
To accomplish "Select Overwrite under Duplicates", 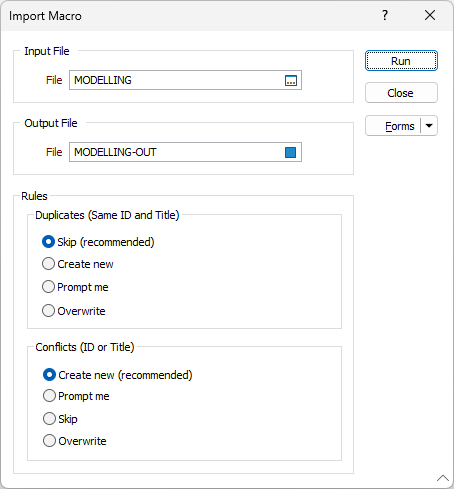I will click(x=74, y=311).
